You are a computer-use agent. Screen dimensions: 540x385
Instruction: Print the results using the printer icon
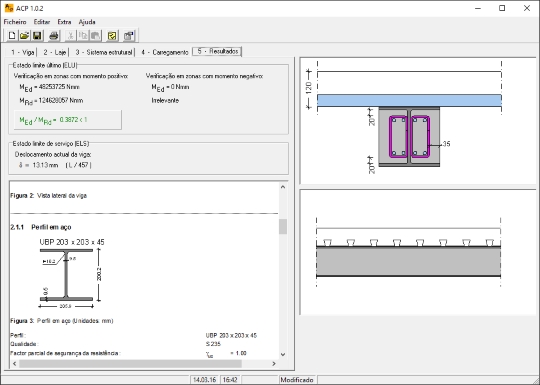tap(54, 35)
